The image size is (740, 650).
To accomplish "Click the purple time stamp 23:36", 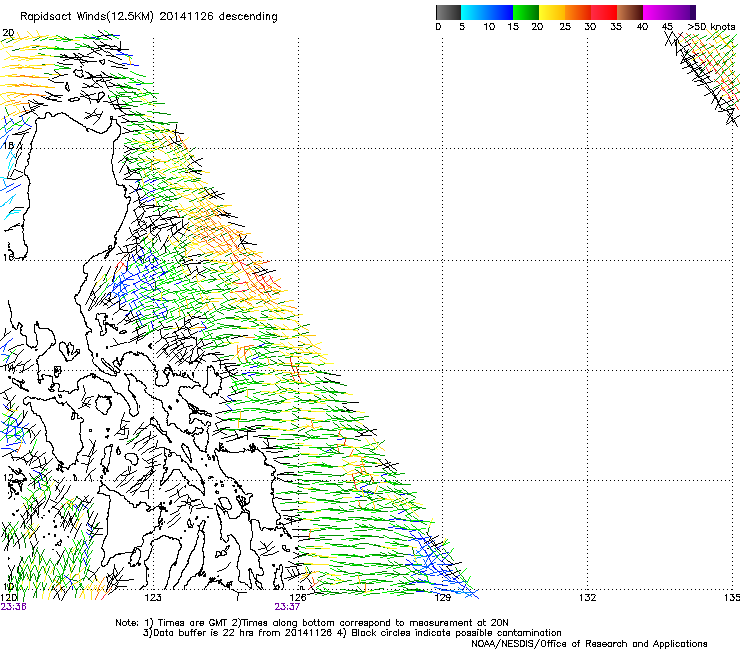I will [x=13, y=607].
